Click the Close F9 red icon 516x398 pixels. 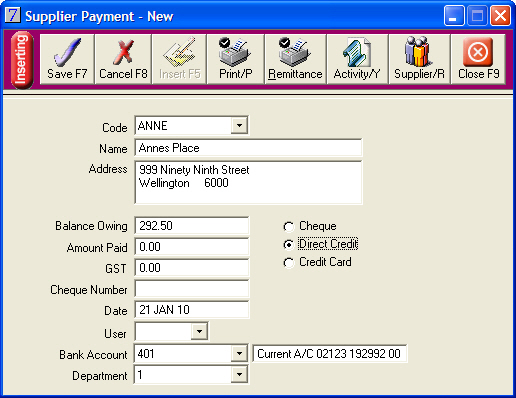(478, 52)
